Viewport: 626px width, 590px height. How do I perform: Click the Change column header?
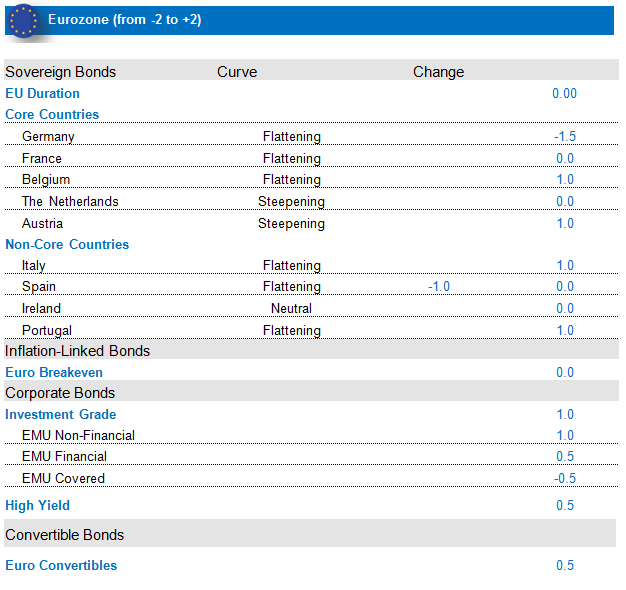tap(439, 72)
